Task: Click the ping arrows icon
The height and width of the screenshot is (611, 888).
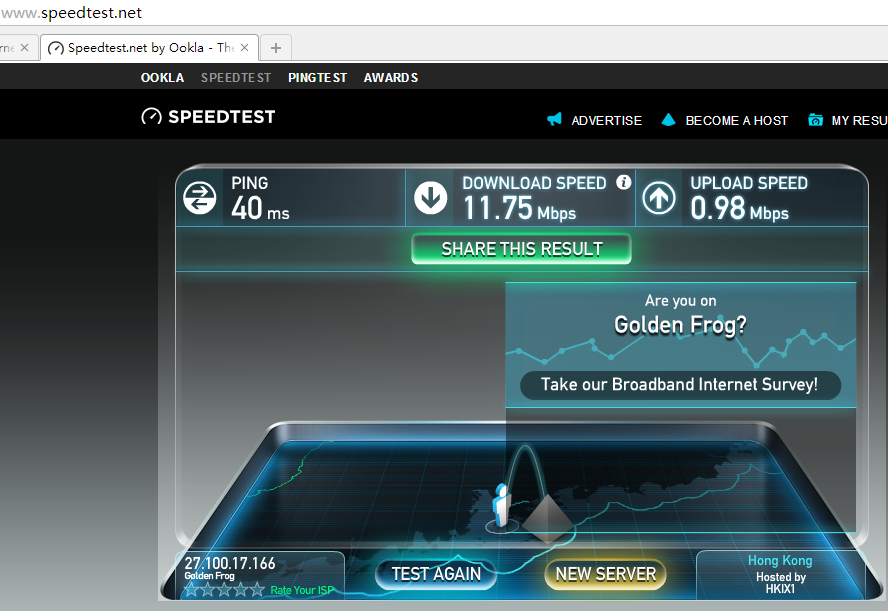Action: 199,198
